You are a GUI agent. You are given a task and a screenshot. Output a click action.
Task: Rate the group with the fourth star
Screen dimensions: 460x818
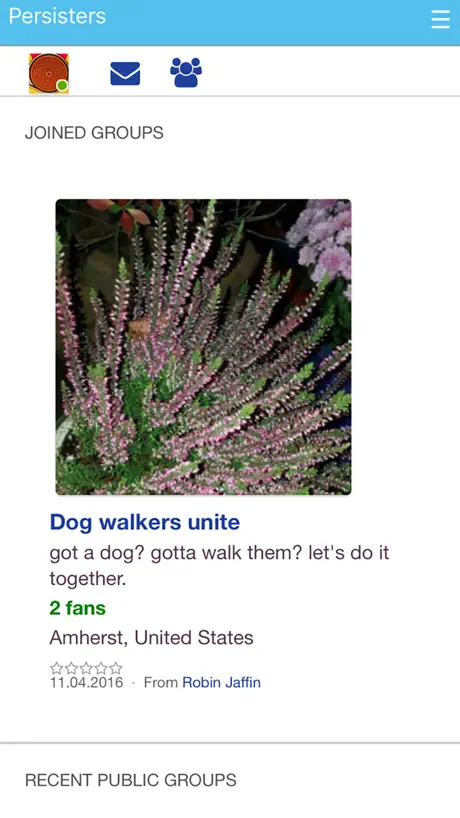pyautogui.click(x=101, y=668)
